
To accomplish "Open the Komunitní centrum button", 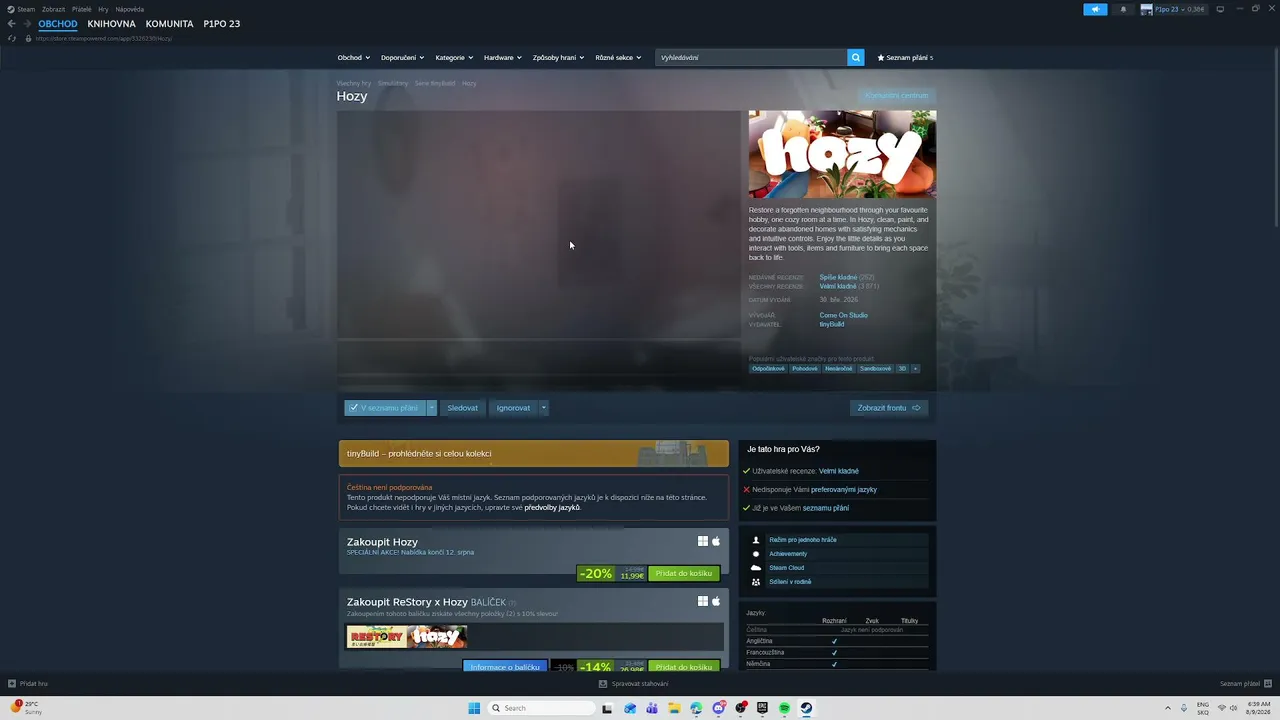I will click(x=897, y=96).
